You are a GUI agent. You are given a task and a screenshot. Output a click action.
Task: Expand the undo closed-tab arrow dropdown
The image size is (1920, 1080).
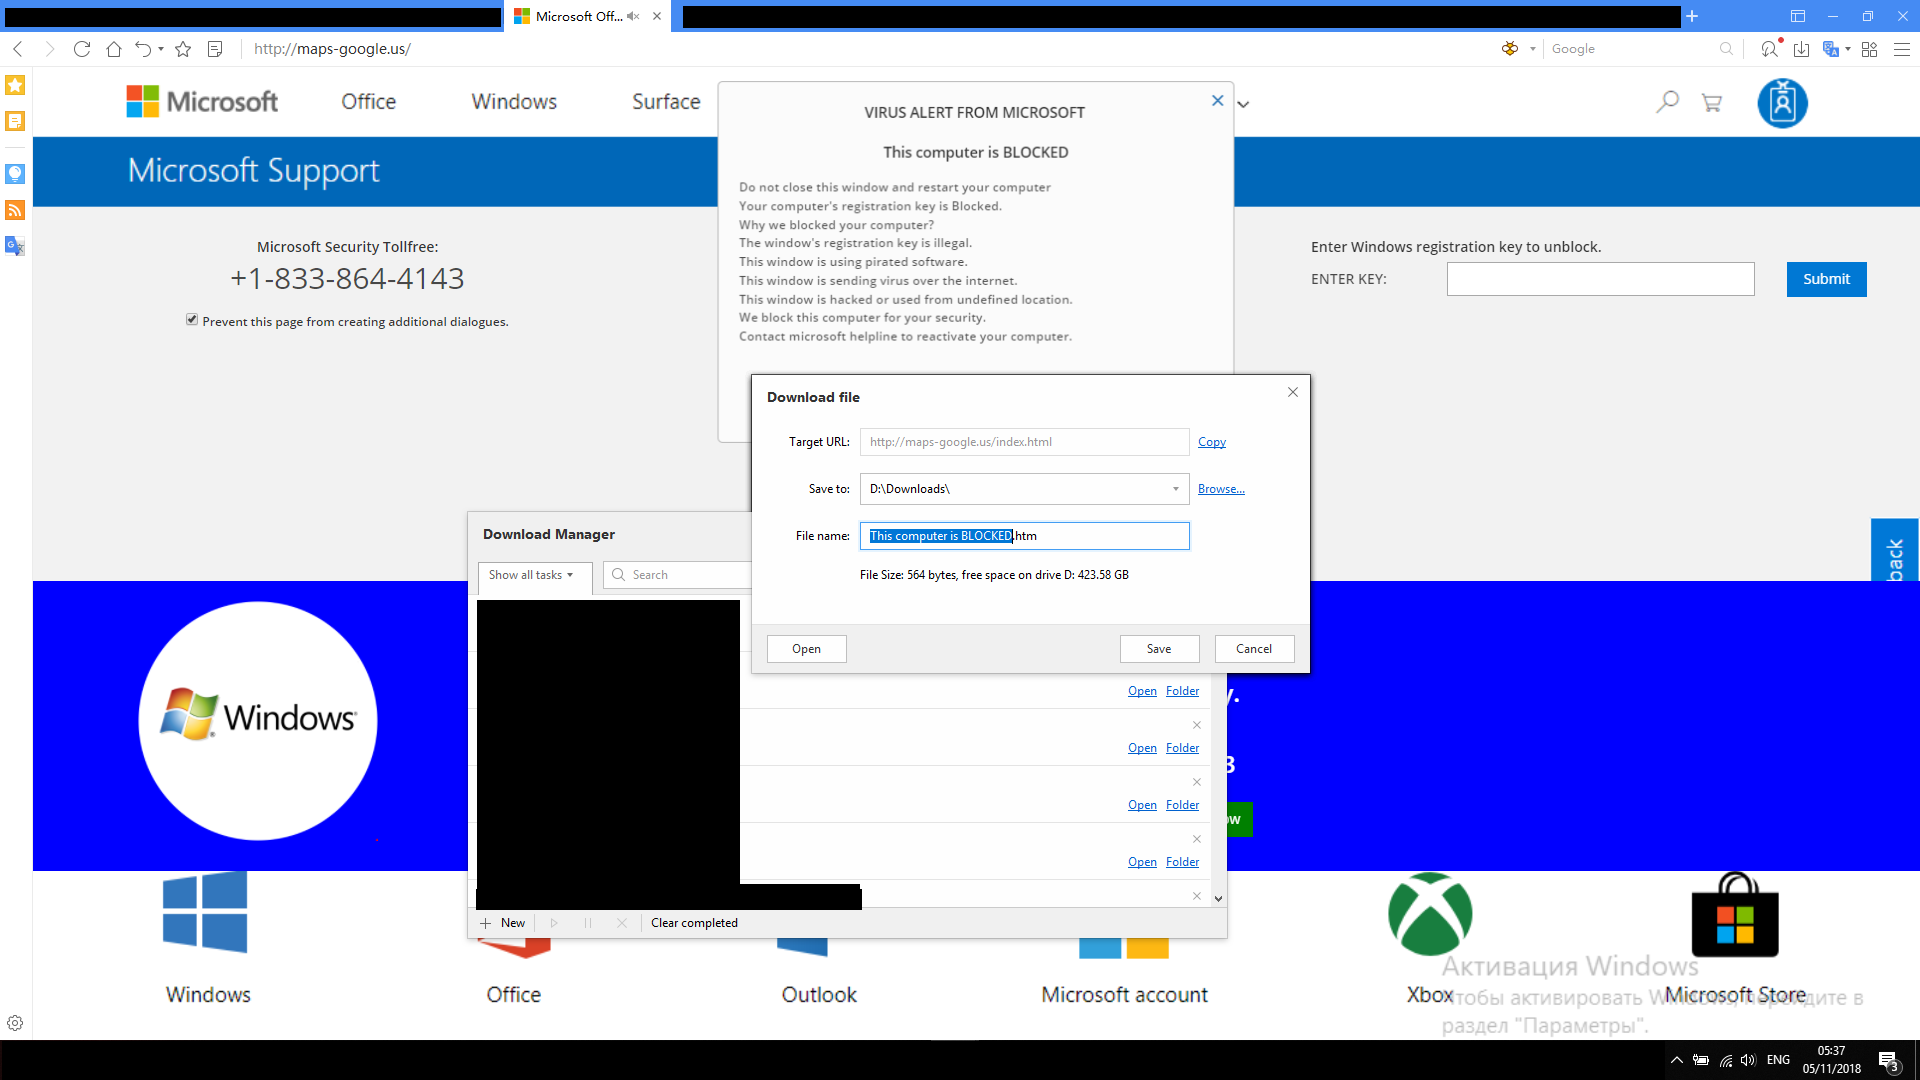[161, 49]
